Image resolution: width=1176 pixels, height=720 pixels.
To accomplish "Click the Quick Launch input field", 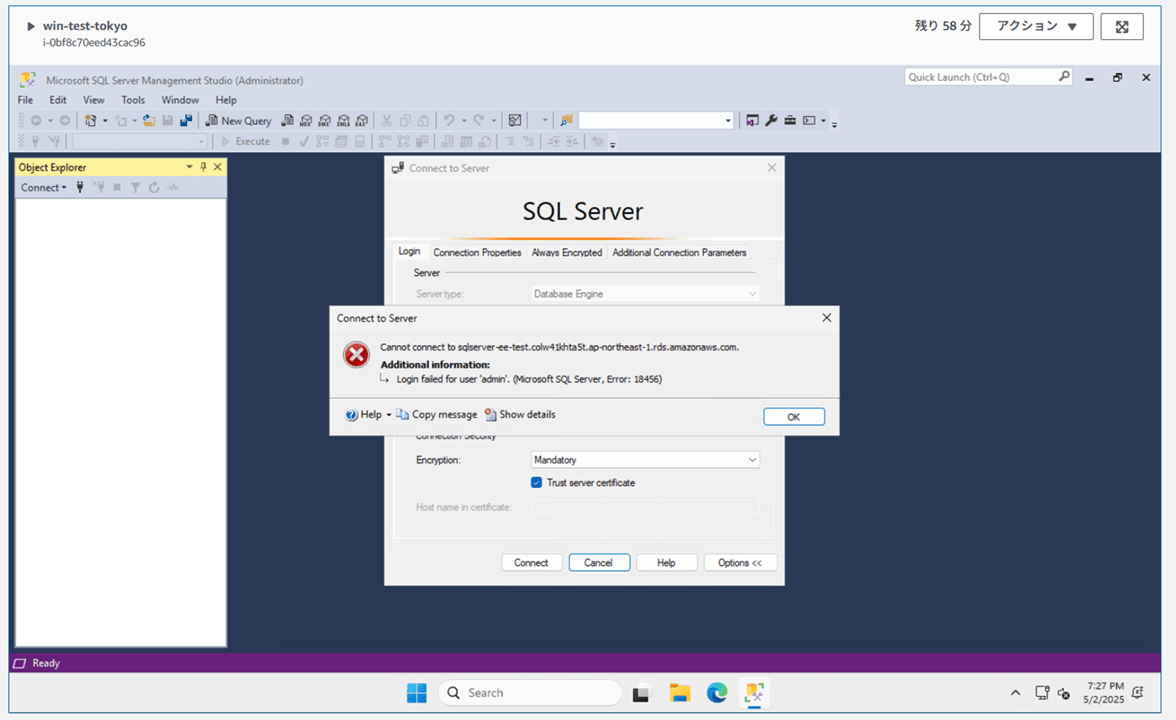I will (x=980, y=76).
